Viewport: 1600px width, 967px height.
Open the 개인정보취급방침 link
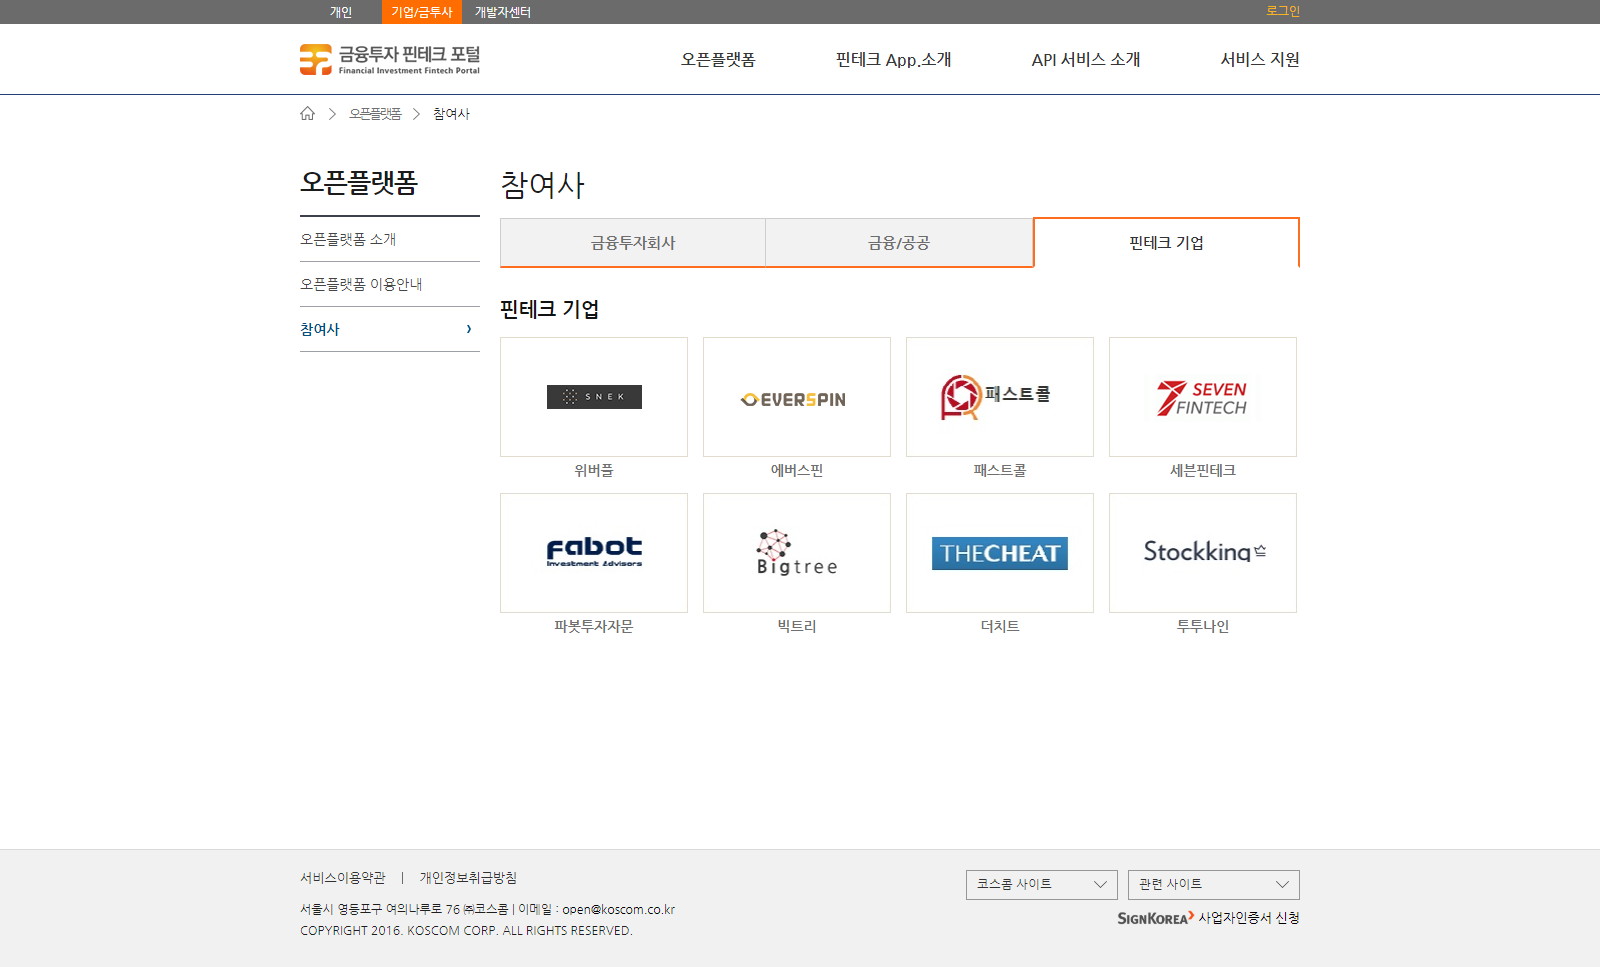(468, 878)
